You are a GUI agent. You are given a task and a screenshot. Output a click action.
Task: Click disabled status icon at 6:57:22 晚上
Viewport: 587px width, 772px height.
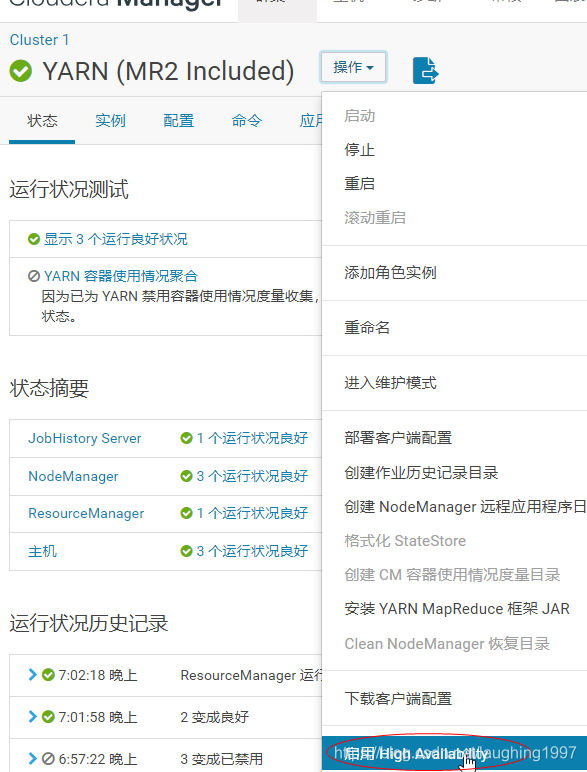pyautogui.click(x=48, y=759)
